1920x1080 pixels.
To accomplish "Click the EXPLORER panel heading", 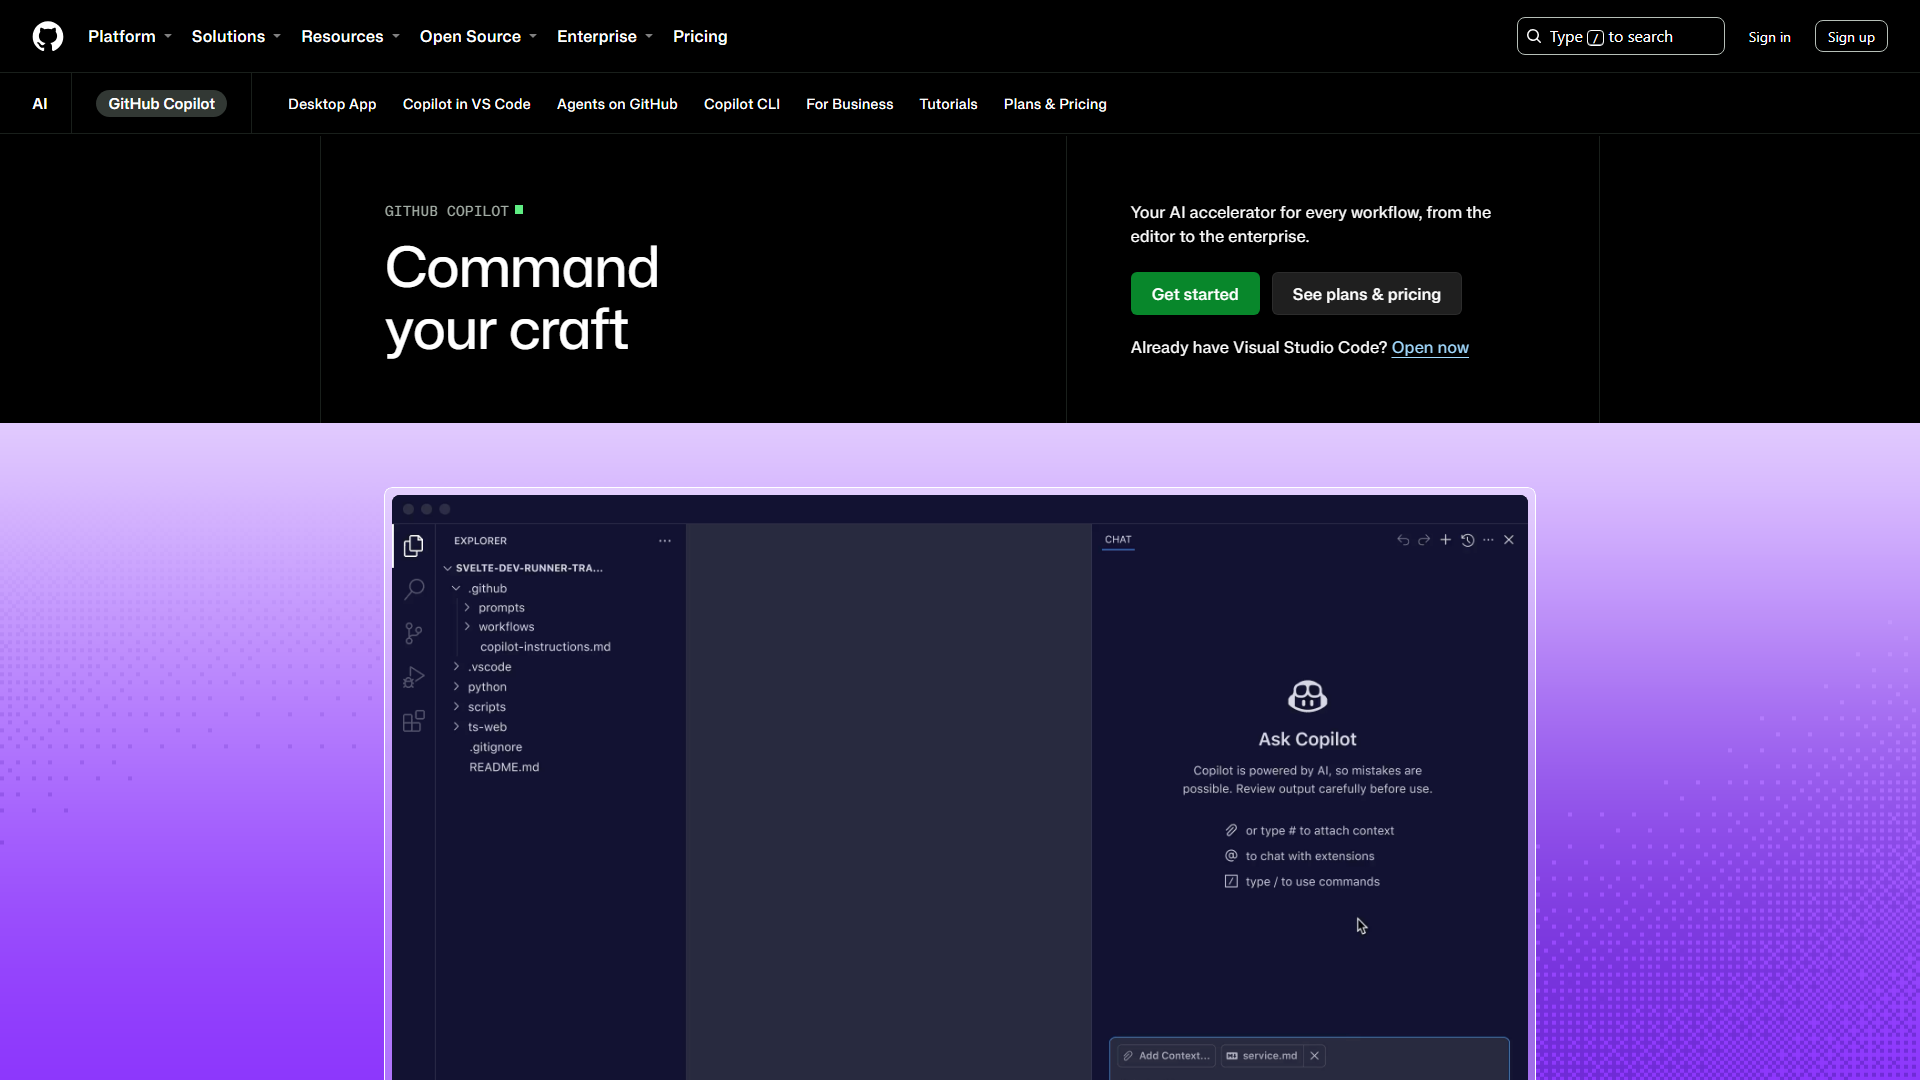I will [480, 541].
